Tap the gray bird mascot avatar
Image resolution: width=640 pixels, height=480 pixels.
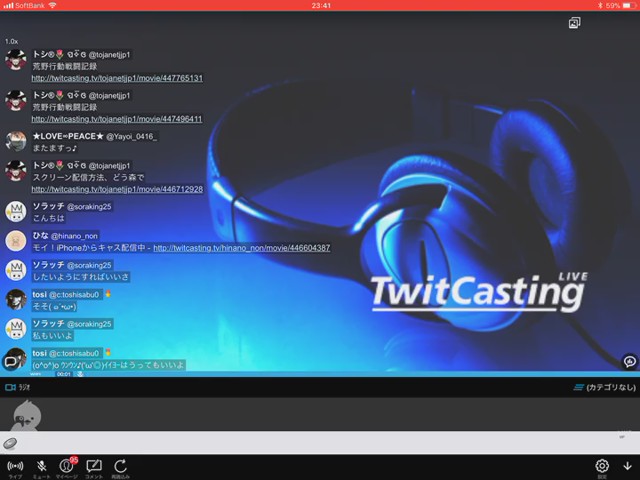coord(26,416)
